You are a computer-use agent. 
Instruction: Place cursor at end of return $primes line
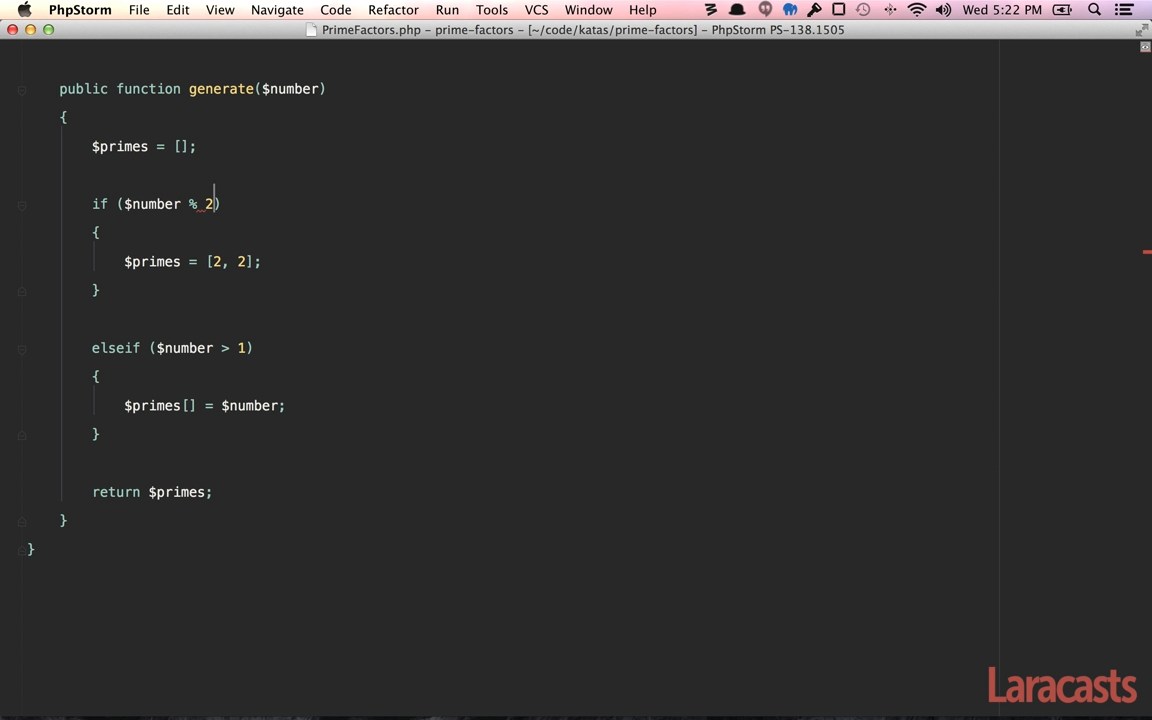point(213,492)
